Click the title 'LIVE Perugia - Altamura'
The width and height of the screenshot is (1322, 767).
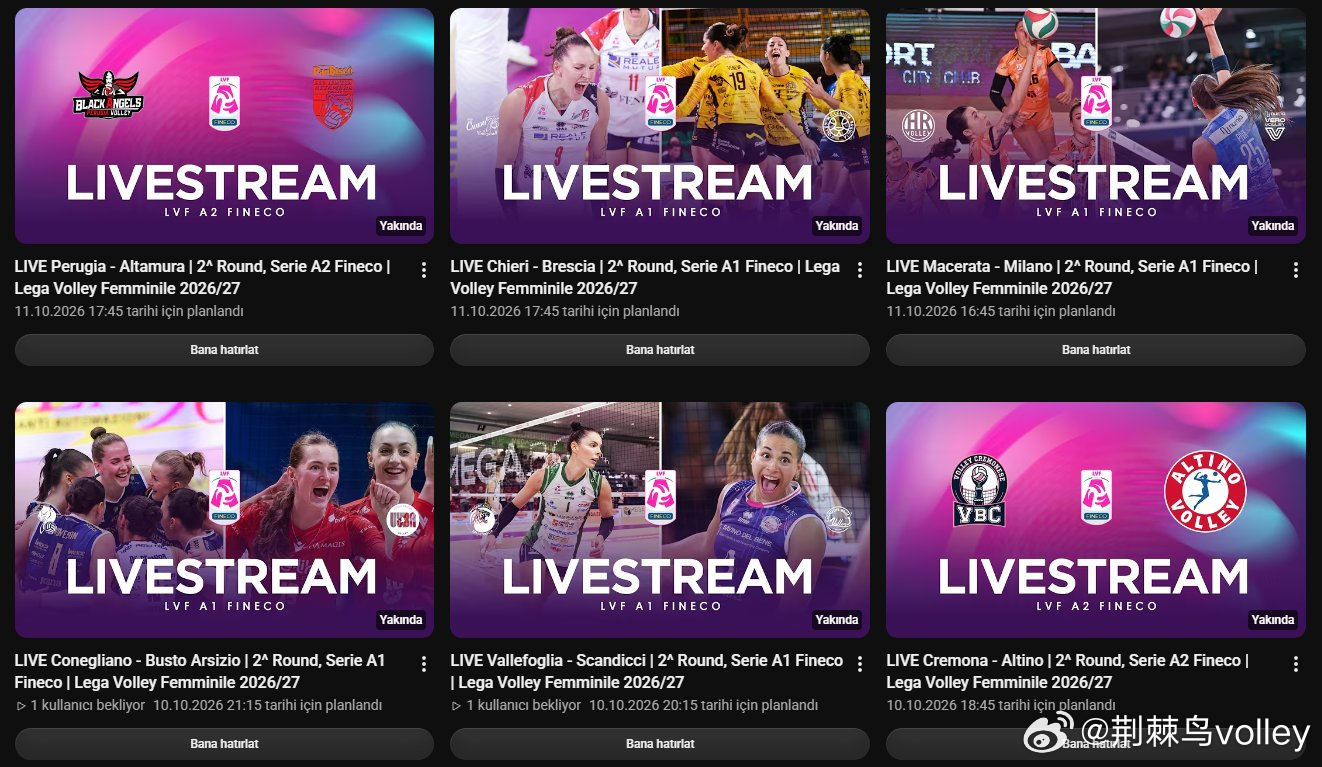tap(203, 277)
